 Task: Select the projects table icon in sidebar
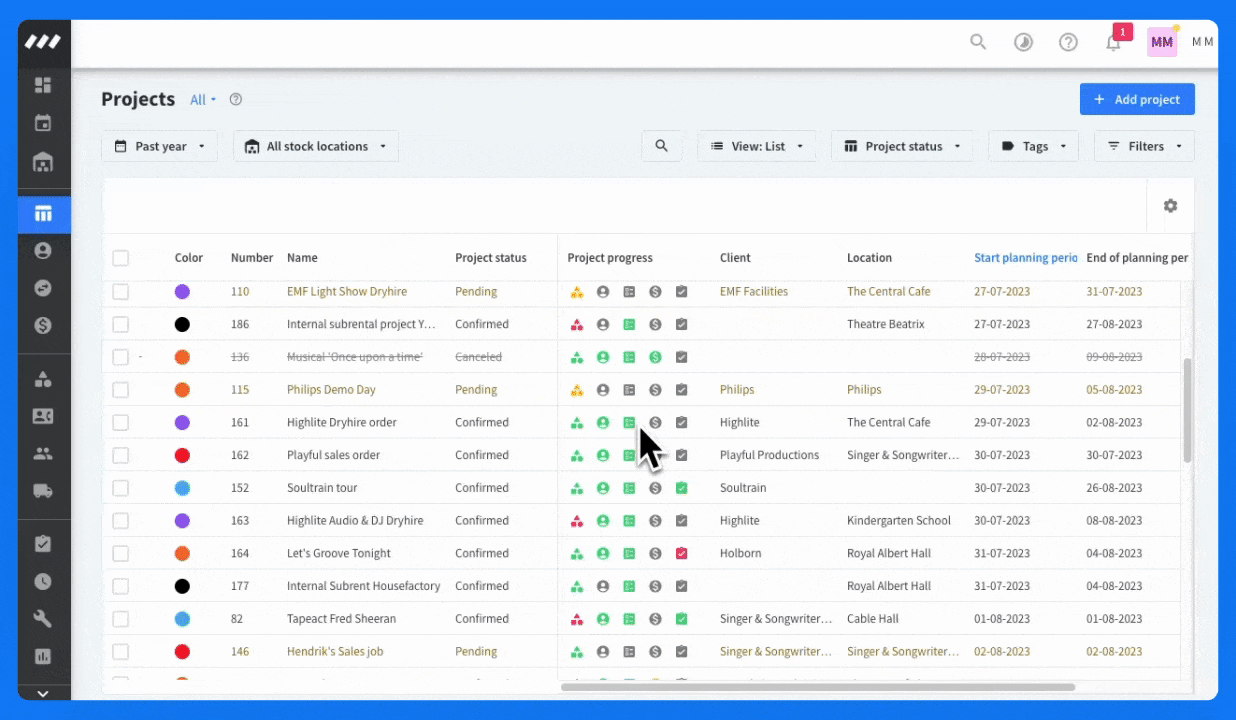point(43,213)
